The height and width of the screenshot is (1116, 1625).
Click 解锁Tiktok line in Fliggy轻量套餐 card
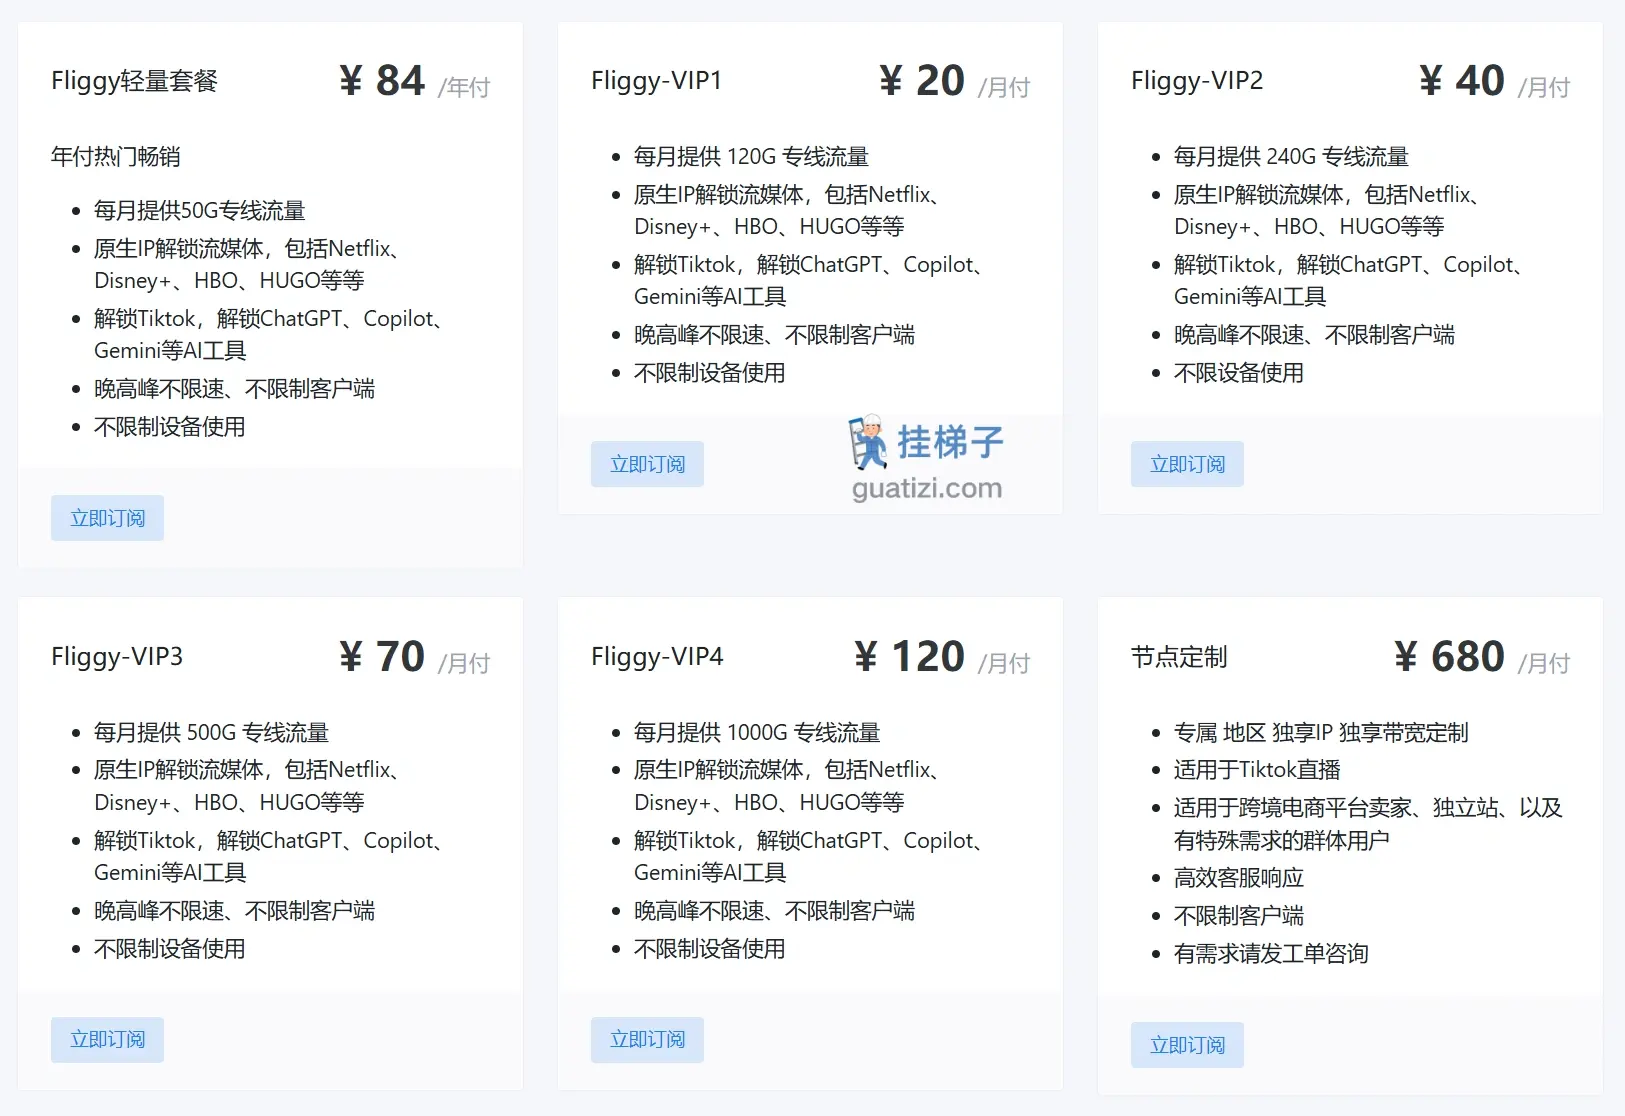[271, 335]
